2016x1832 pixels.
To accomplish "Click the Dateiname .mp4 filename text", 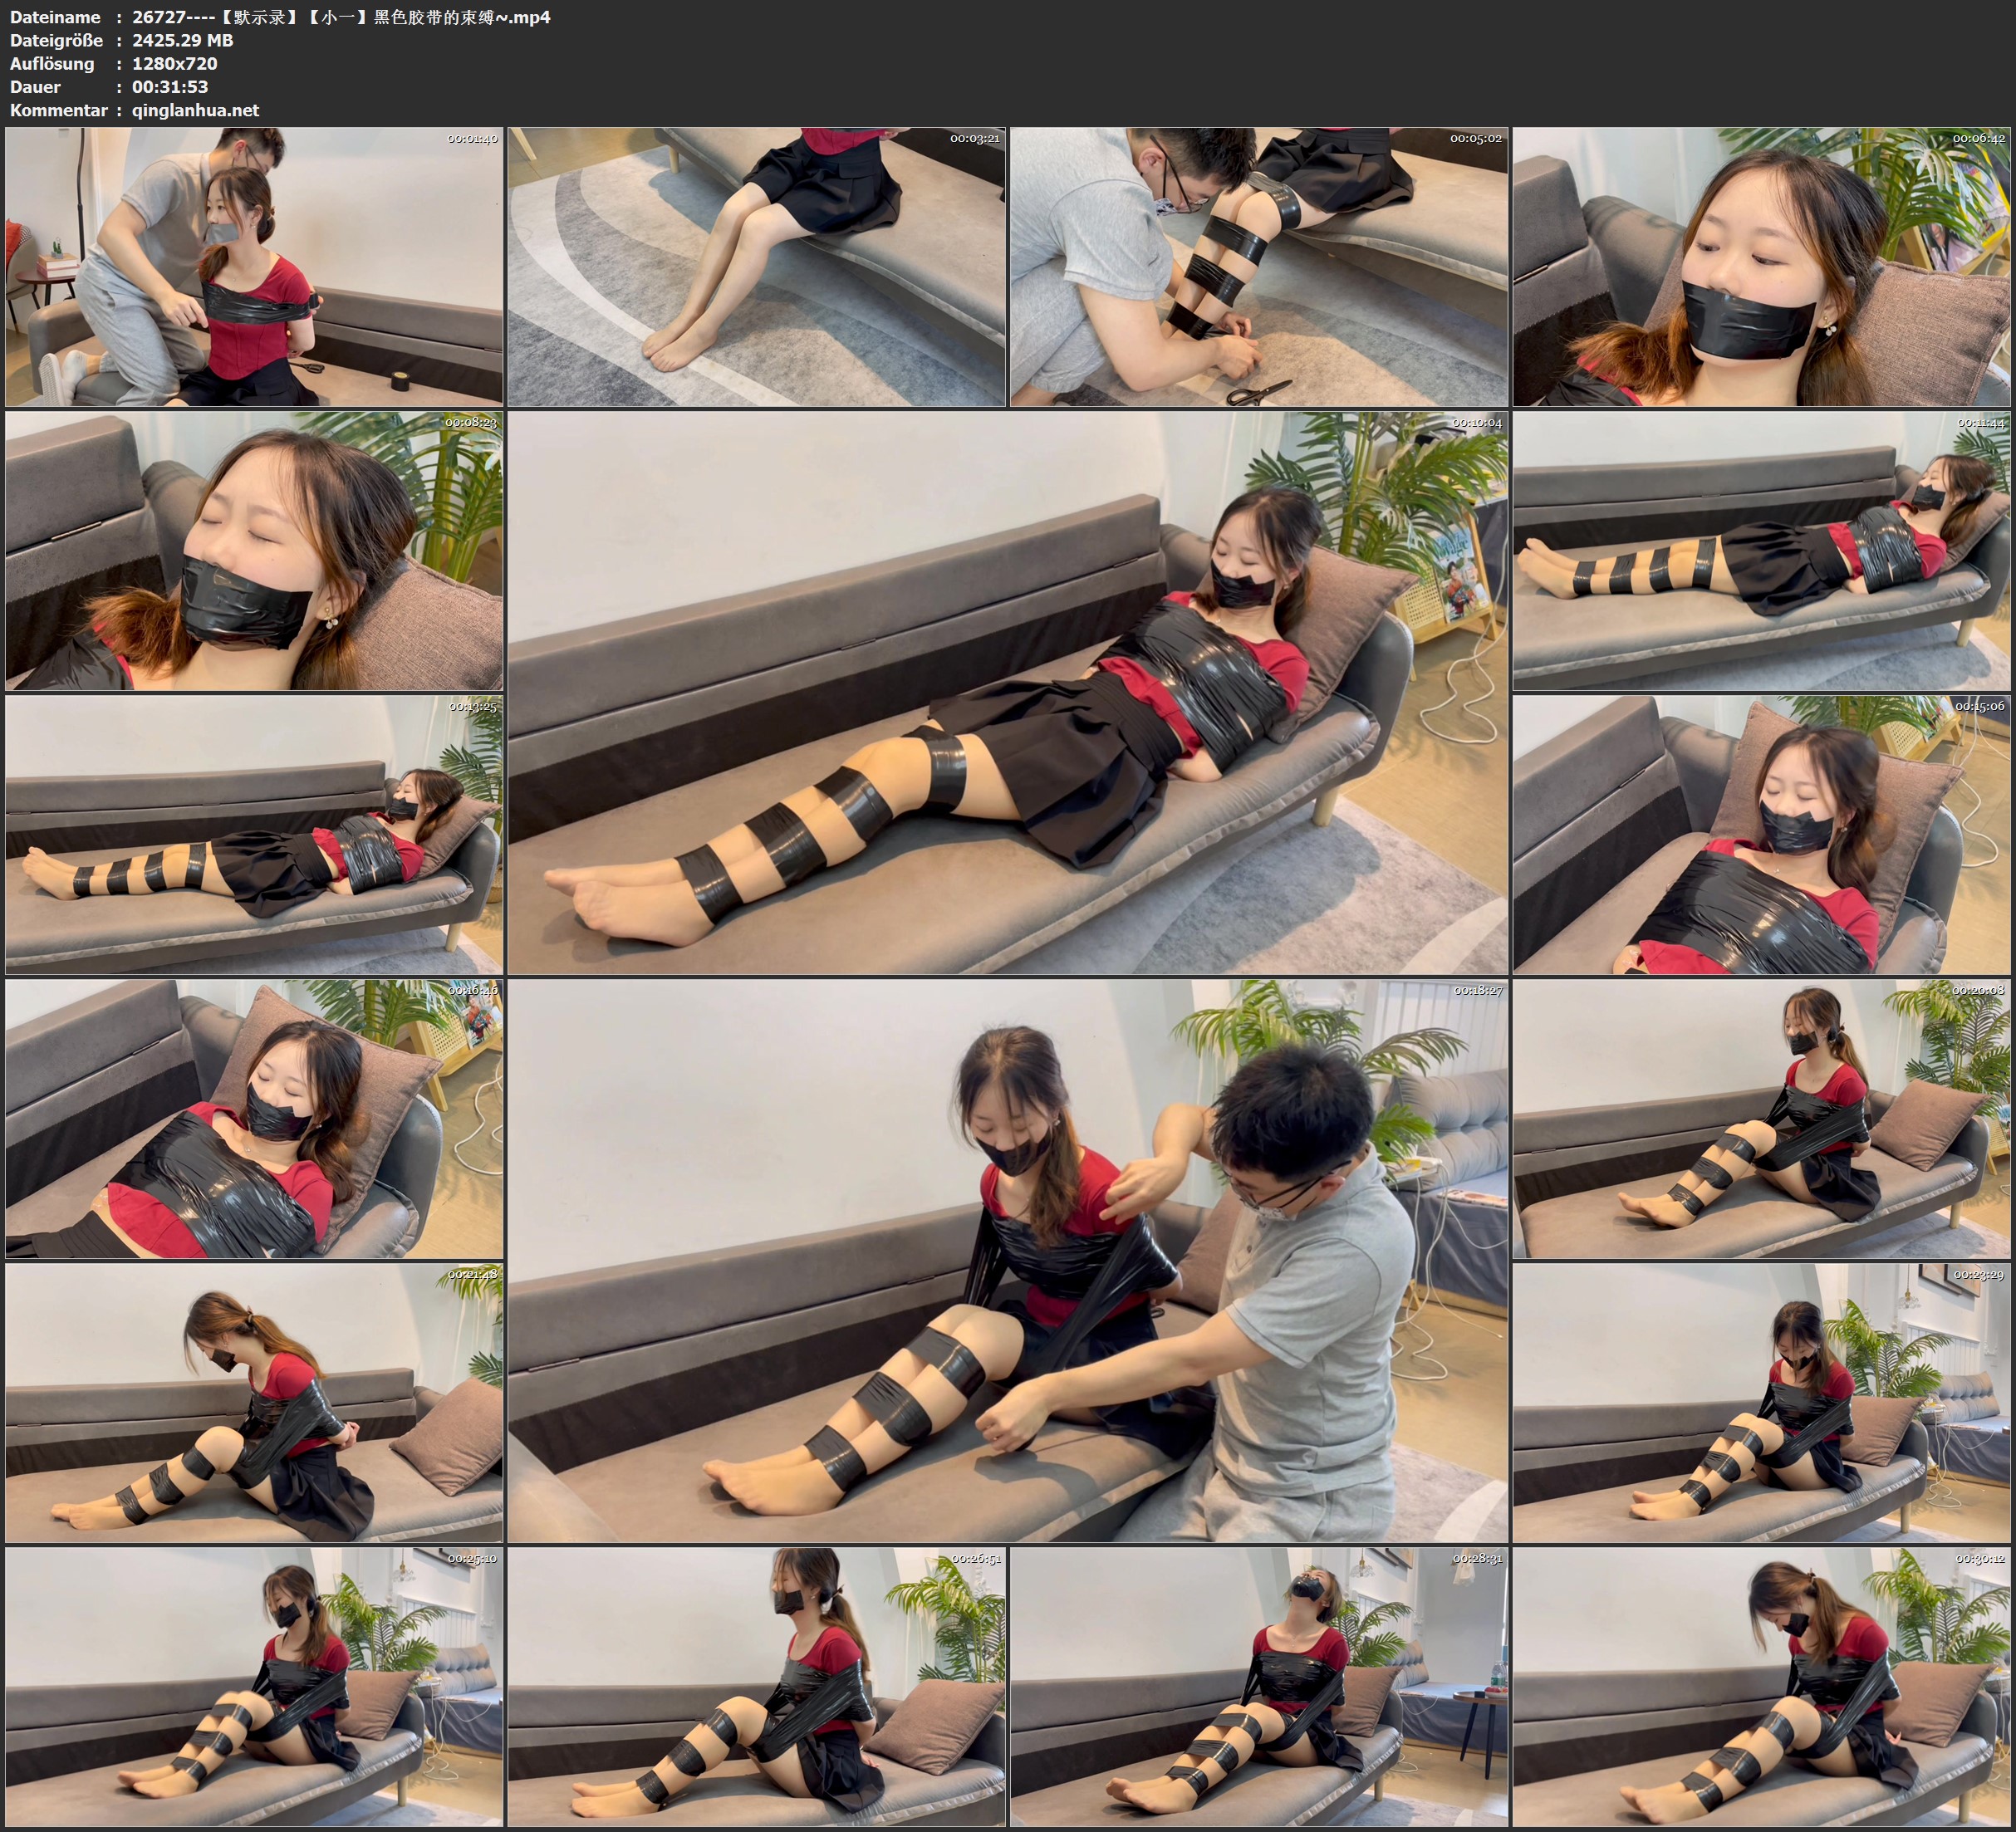I will pos(340,17).
